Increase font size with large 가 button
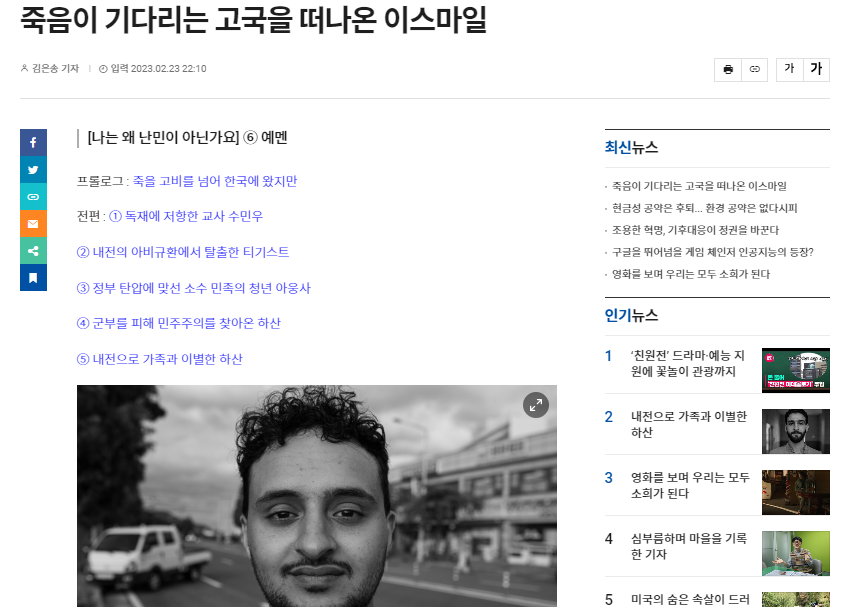 click(x=816, y=69)
